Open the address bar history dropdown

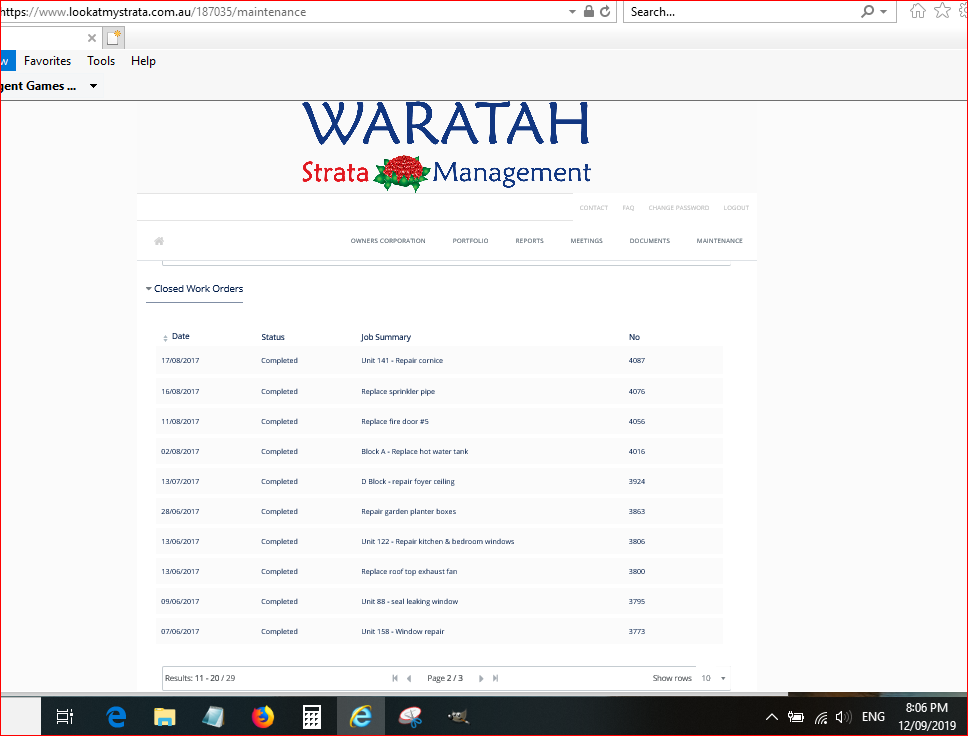tap(572, 12)
